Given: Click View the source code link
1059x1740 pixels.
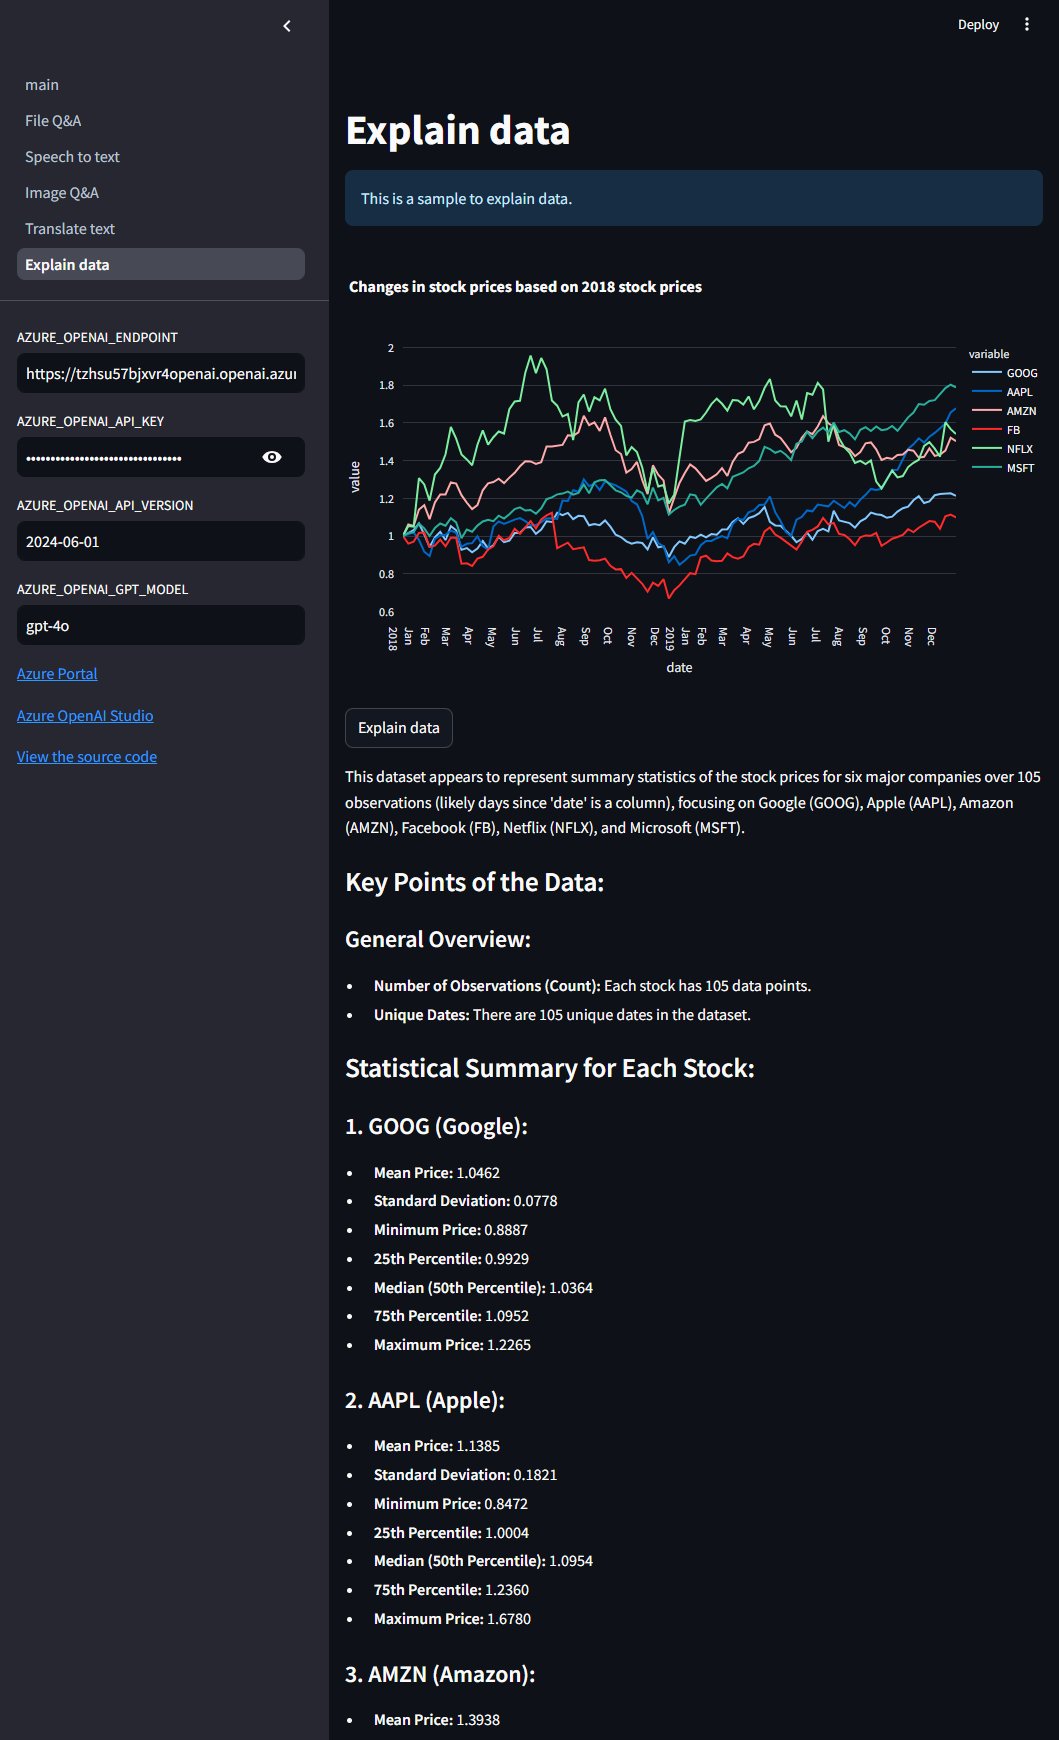Looking at the screenshot, I should [87, 757].
